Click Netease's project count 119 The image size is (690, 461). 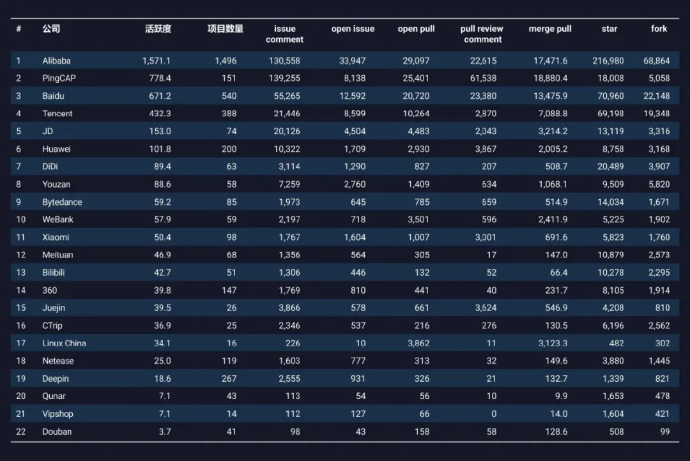coord(229,361)
